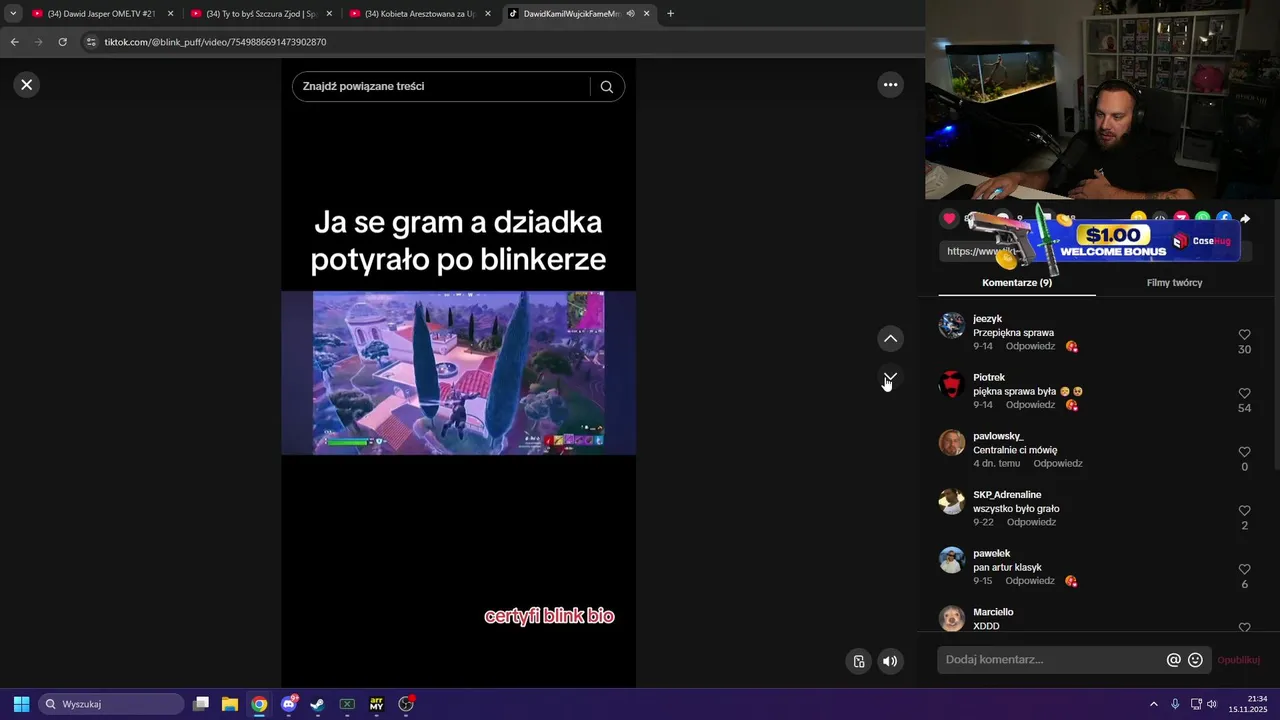Open the tab search dropdown arrow
The image size is (1280, 720).
coord(13,14)
